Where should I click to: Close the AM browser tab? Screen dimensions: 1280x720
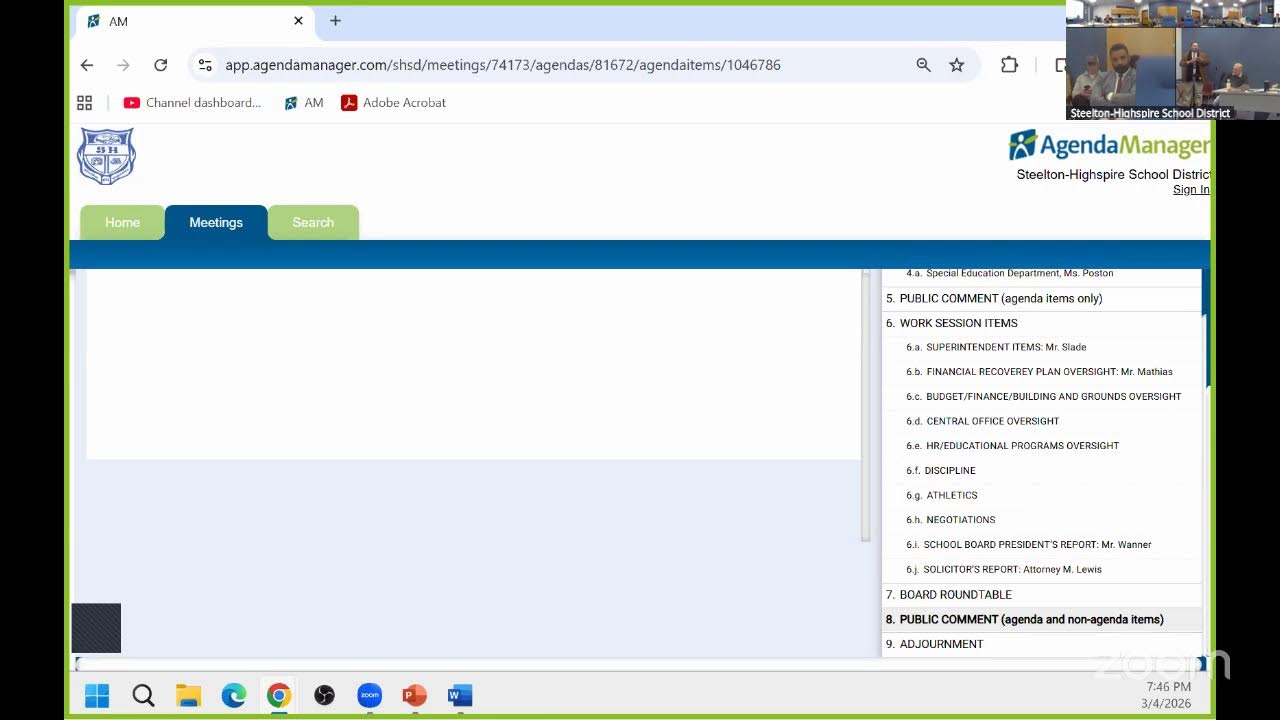[x=298, y=21]
